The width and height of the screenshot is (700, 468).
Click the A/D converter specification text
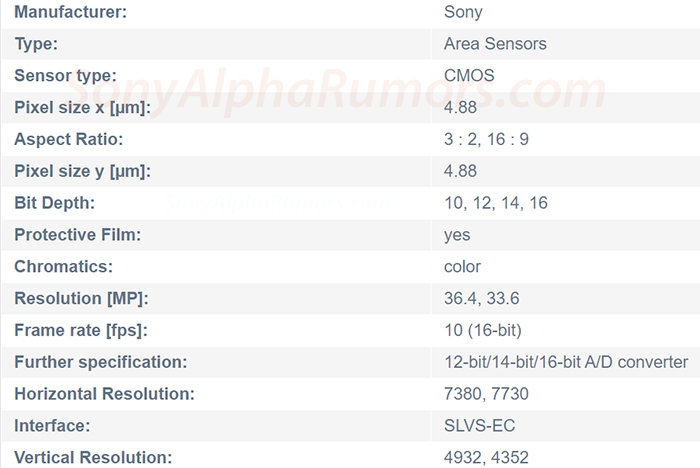566,362
